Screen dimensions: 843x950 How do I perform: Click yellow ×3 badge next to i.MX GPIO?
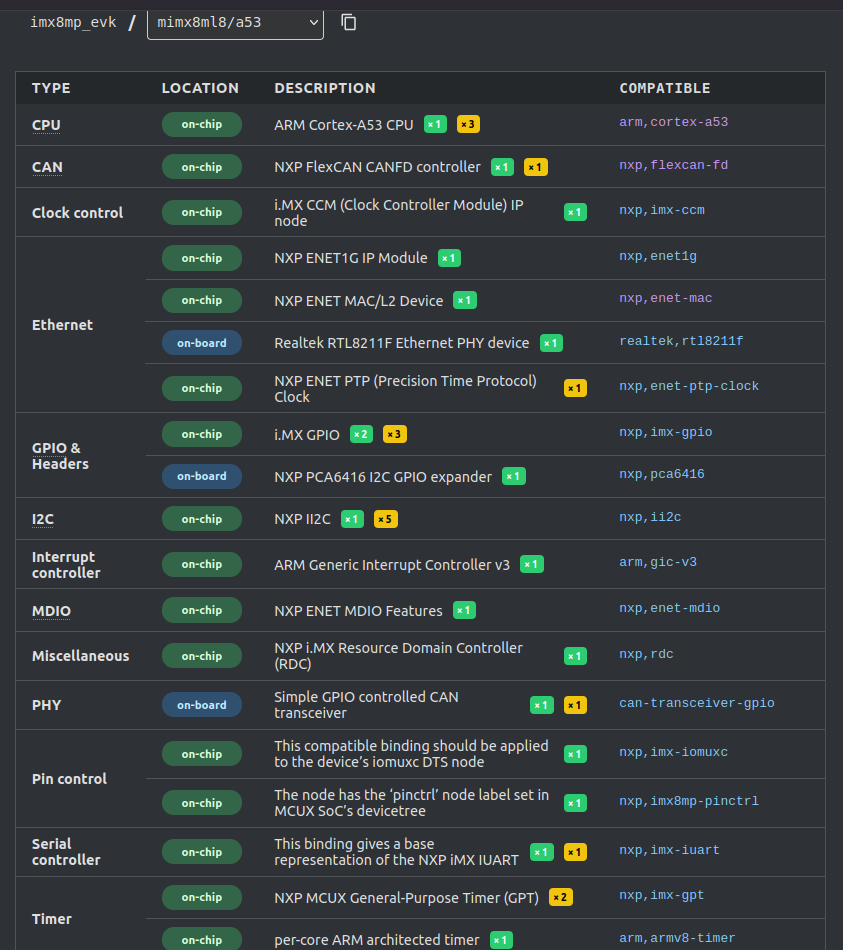pyautogui.click(x=395, y=434)
